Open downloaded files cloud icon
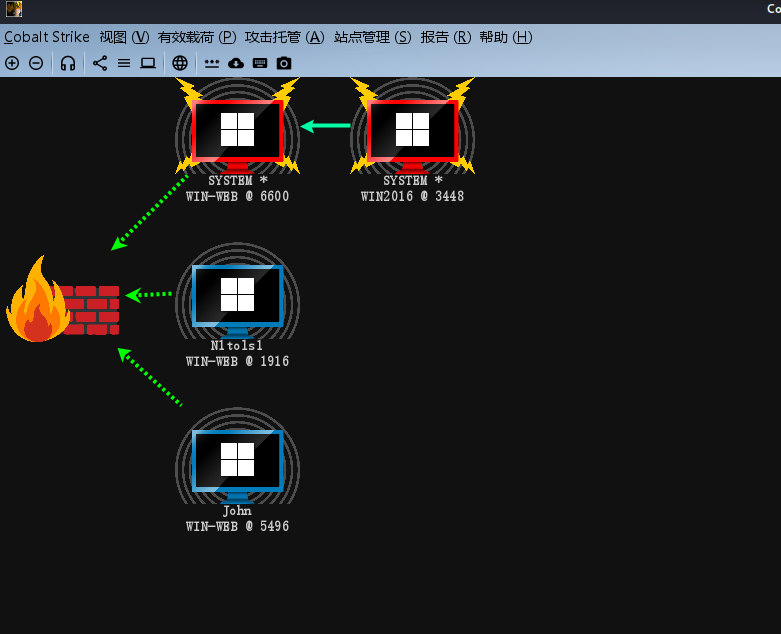781x634 pixels. [x=236, y=63]
